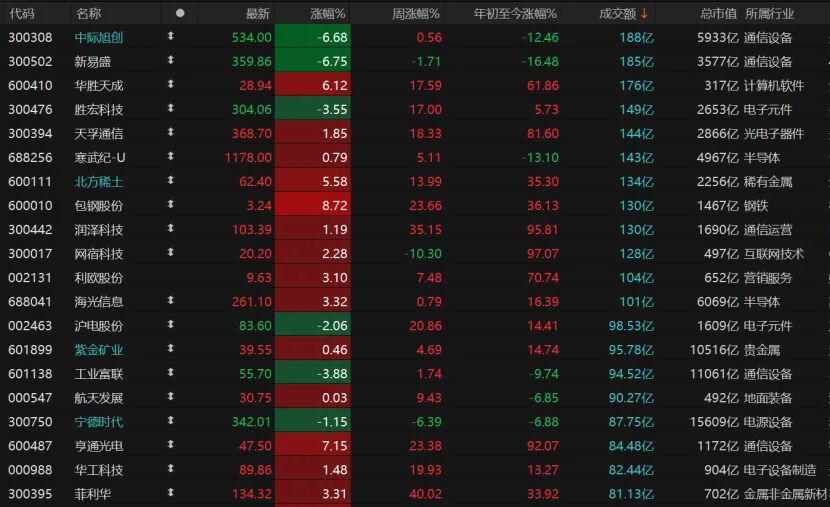This screenshot has width=830, height=507.
Task: Sort the list by 涨幅% column
Action: point(327,13)
